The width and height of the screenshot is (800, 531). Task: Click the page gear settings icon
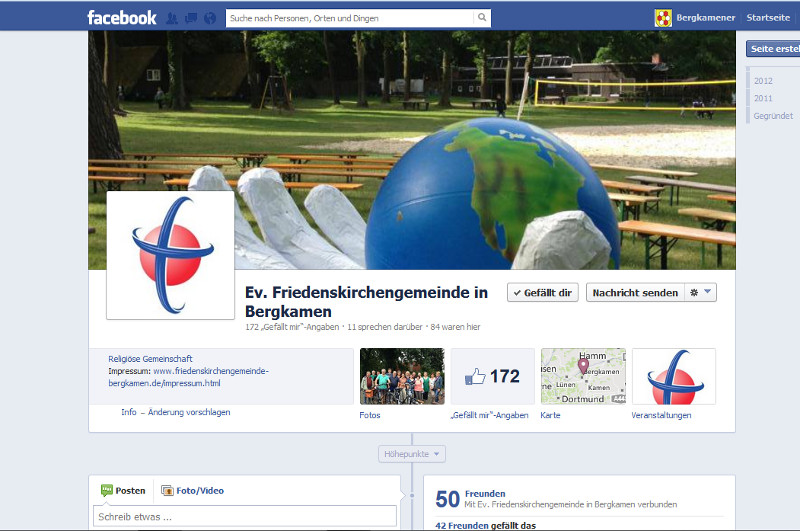coord(694,293)
